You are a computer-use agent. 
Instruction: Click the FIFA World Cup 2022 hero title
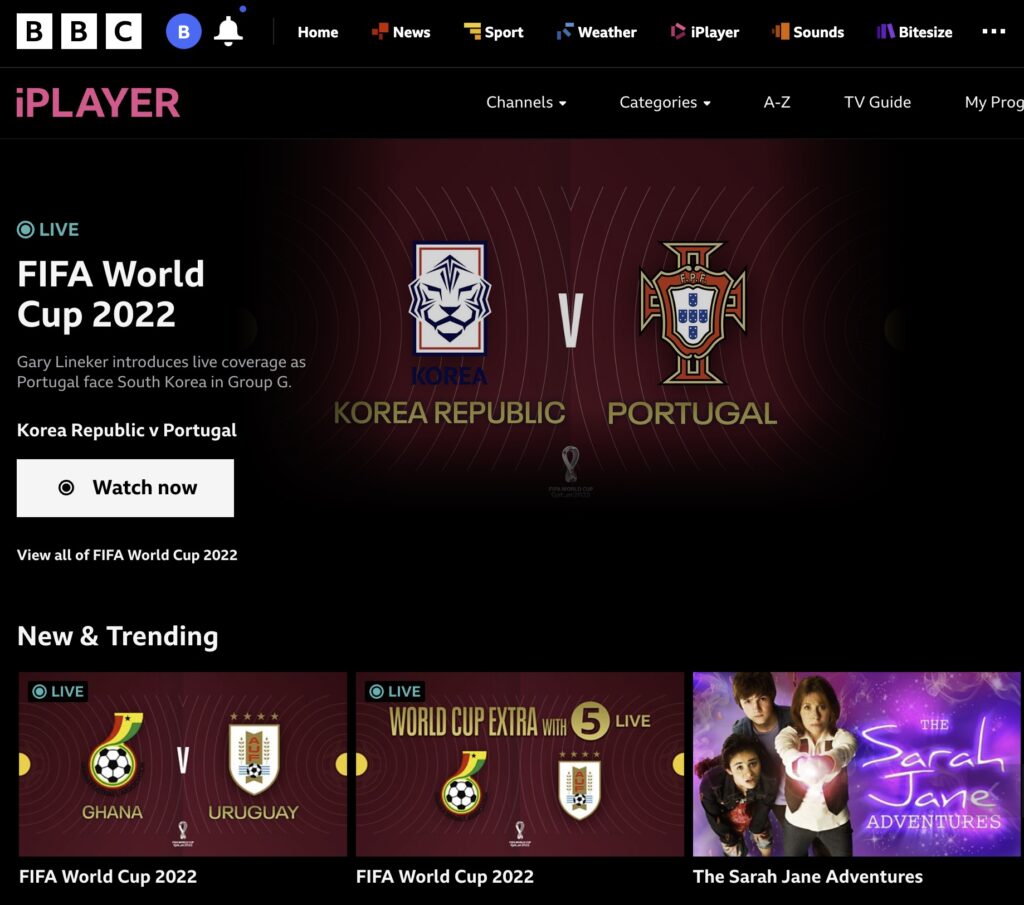pos(111,294)
